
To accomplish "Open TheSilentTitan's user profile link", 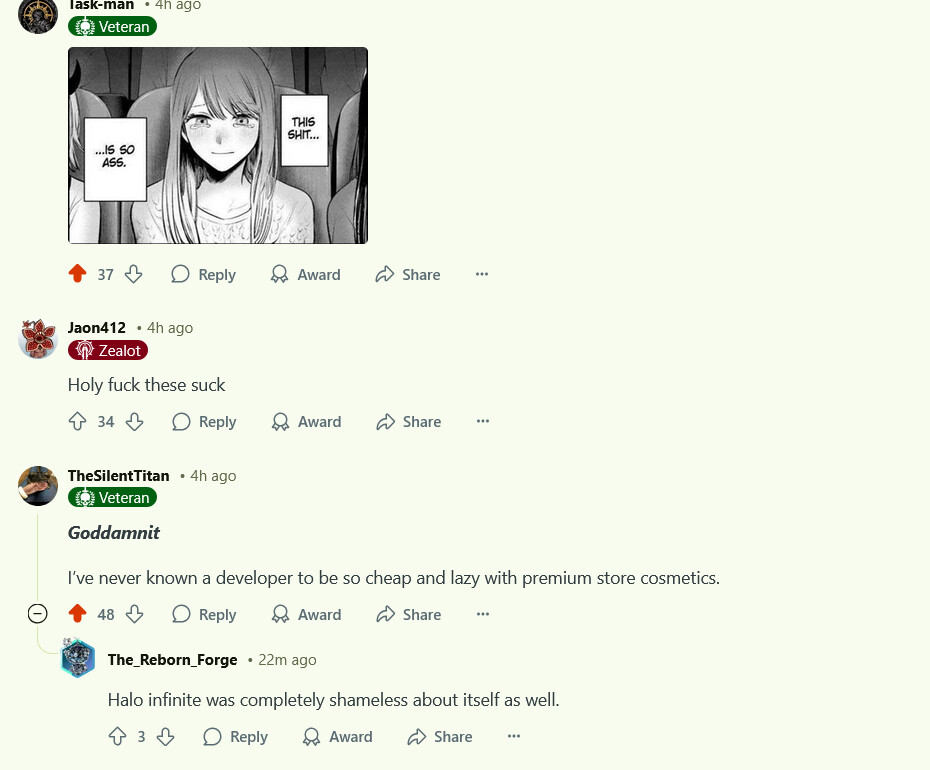I will (119, 476).
